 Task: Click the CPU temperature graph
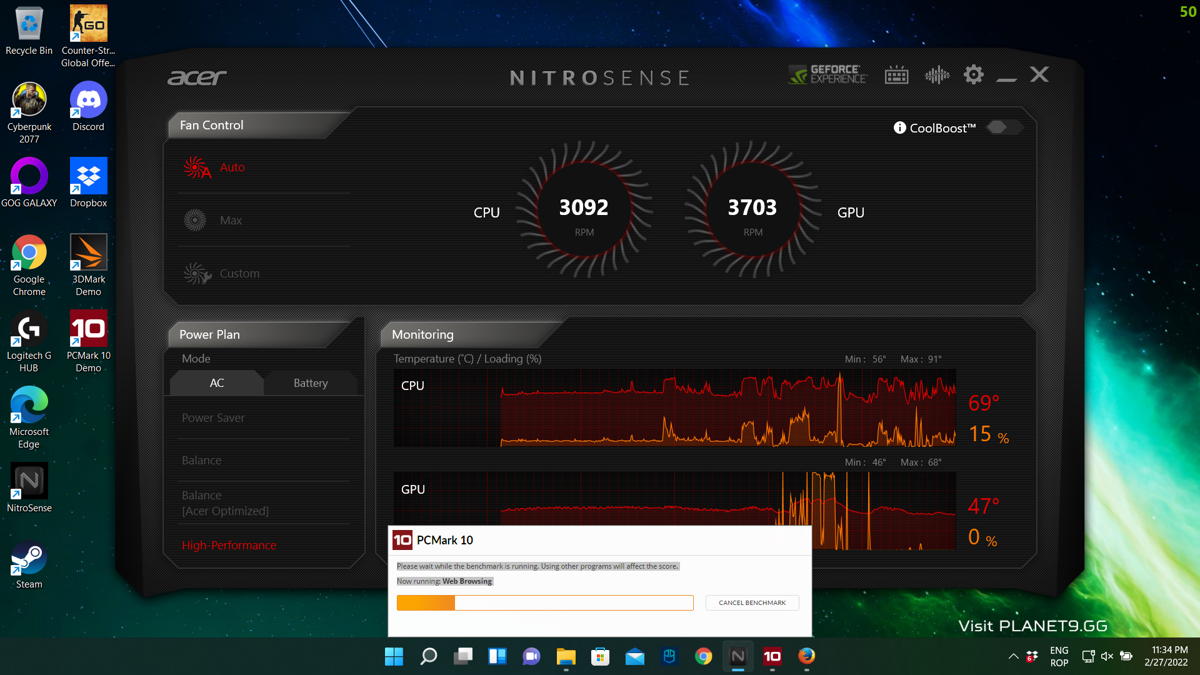675,408
